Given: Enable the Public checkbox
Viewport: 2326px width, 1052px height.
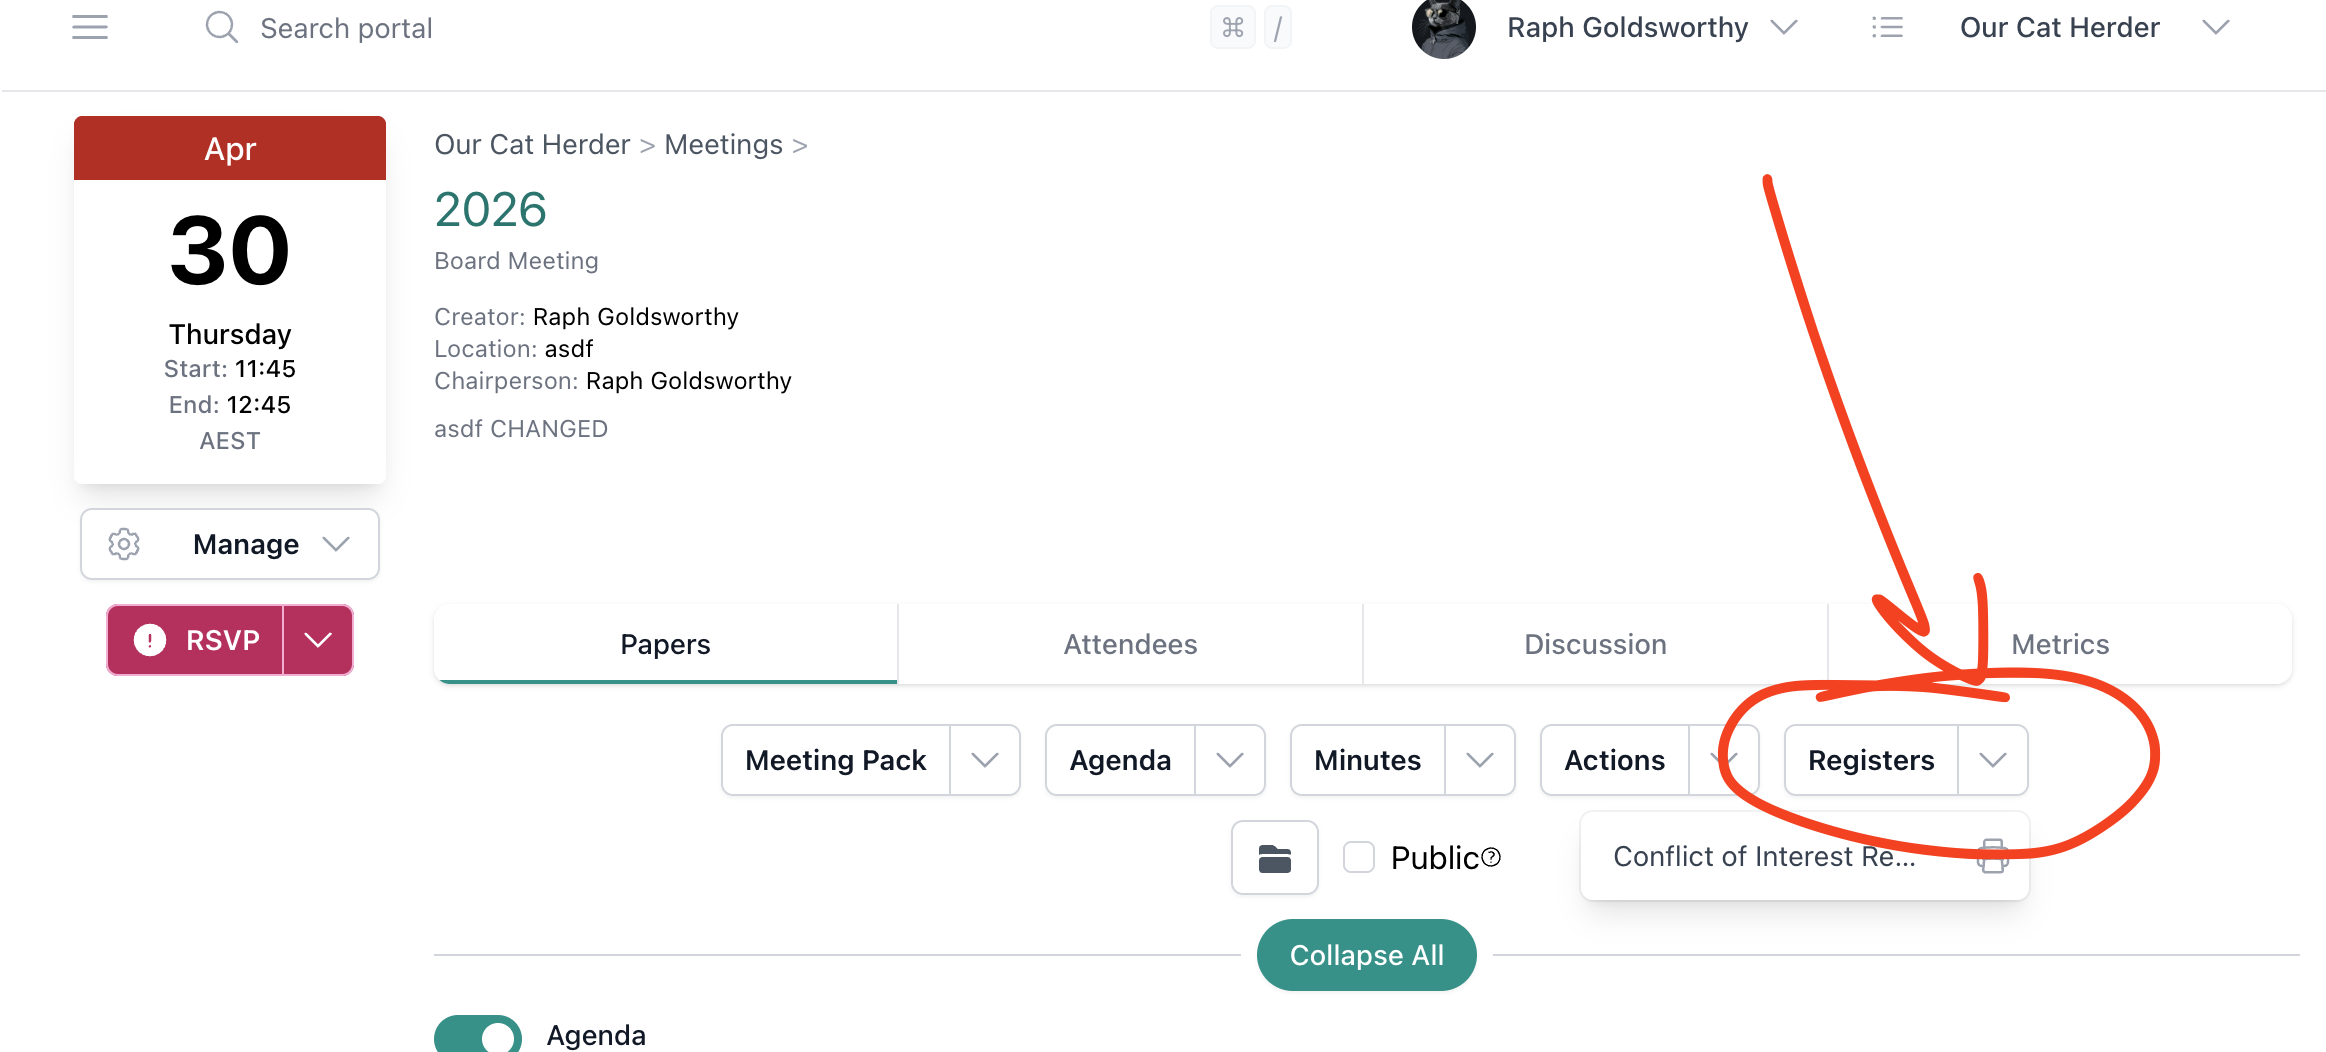Looking at the screenshot, I should coord(1359,857).
